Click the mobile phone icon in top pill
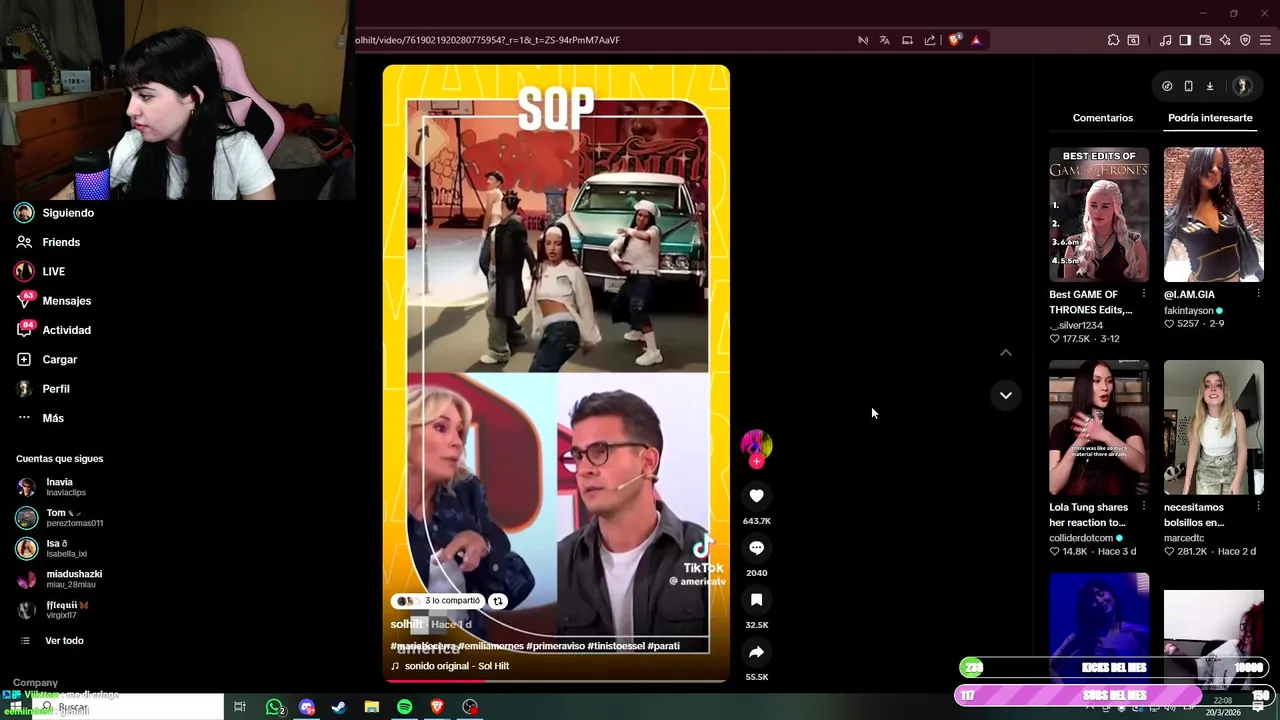The height and width of the screenshot is (720, 1280). coord(1188,86)
